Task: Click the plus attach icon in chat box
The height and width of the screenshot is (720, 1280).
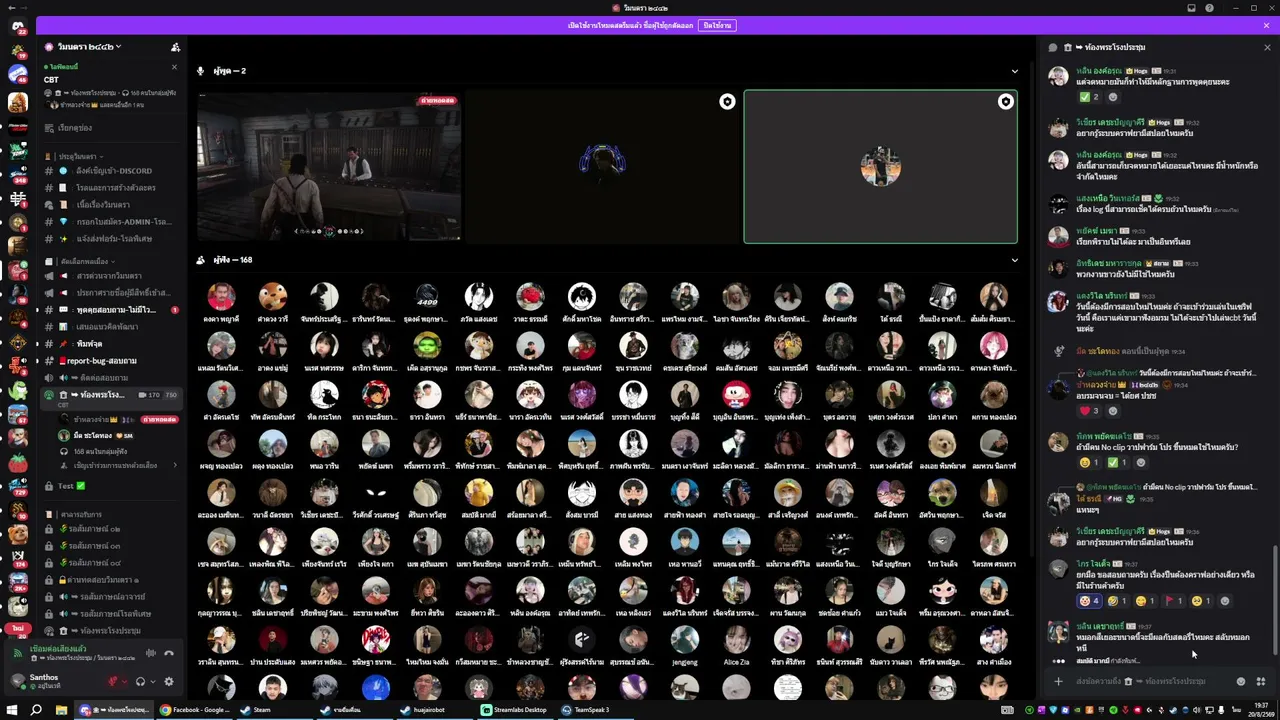Action: [x=1058, y=681]
